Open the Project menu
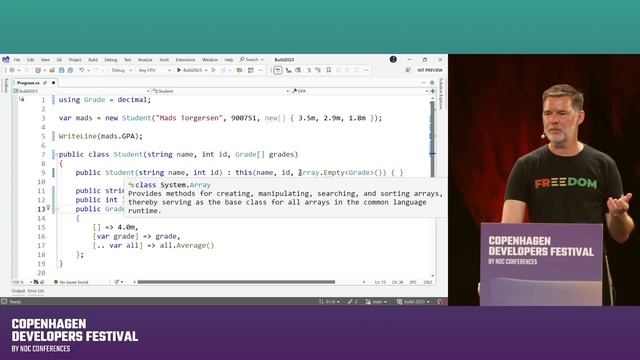 (75, 60)
